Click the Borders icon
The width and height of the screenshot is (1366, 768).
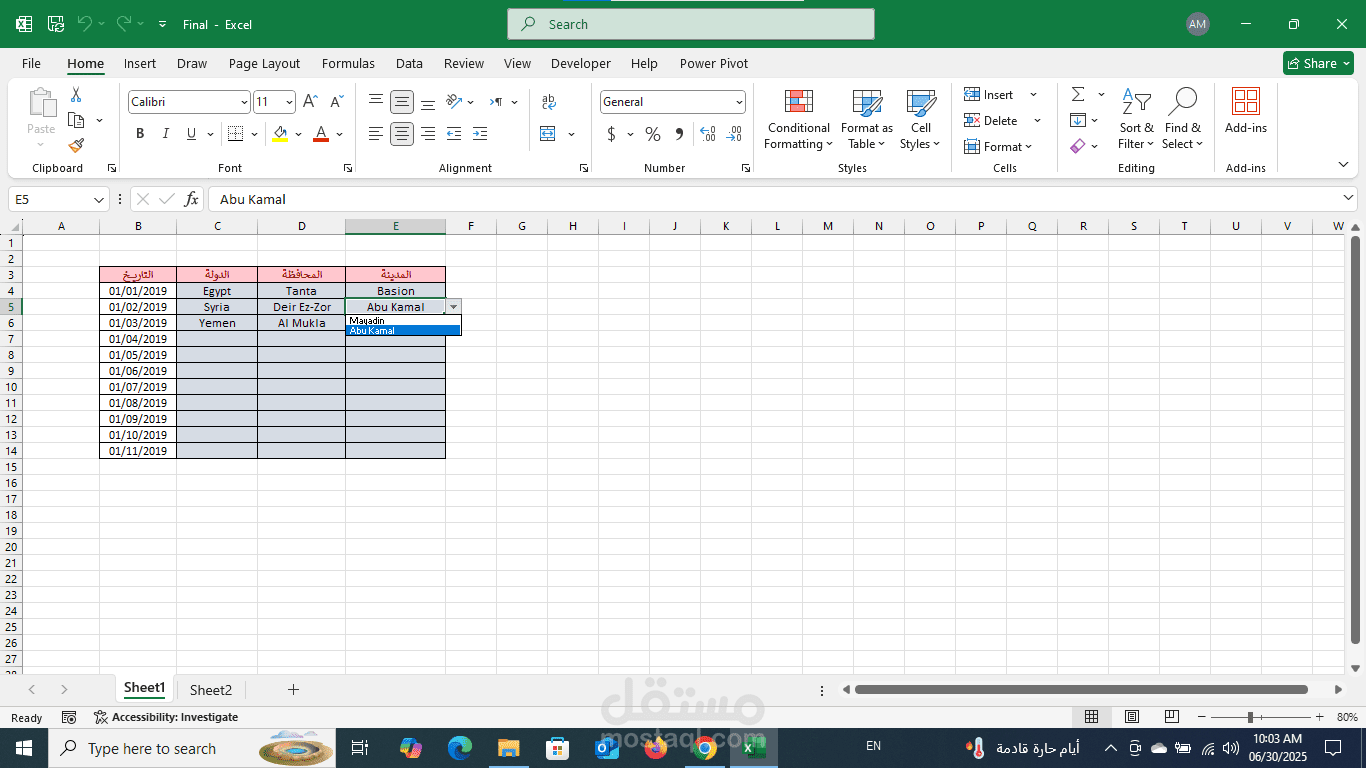point(235,134)
